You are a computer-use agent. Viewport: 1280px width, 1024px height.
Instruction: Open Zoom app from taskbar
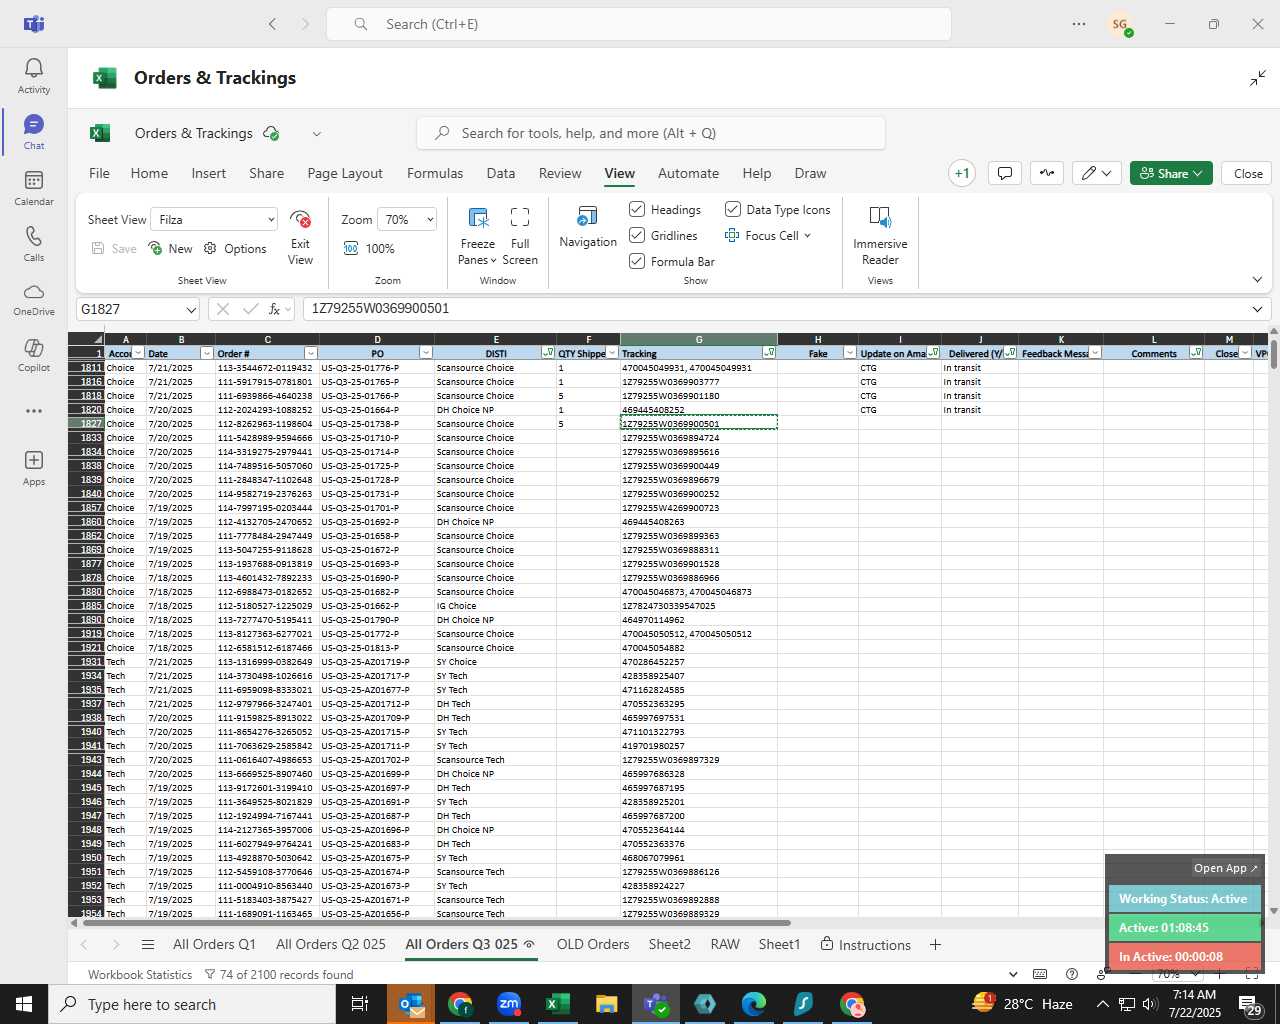tap(509, 1004)
